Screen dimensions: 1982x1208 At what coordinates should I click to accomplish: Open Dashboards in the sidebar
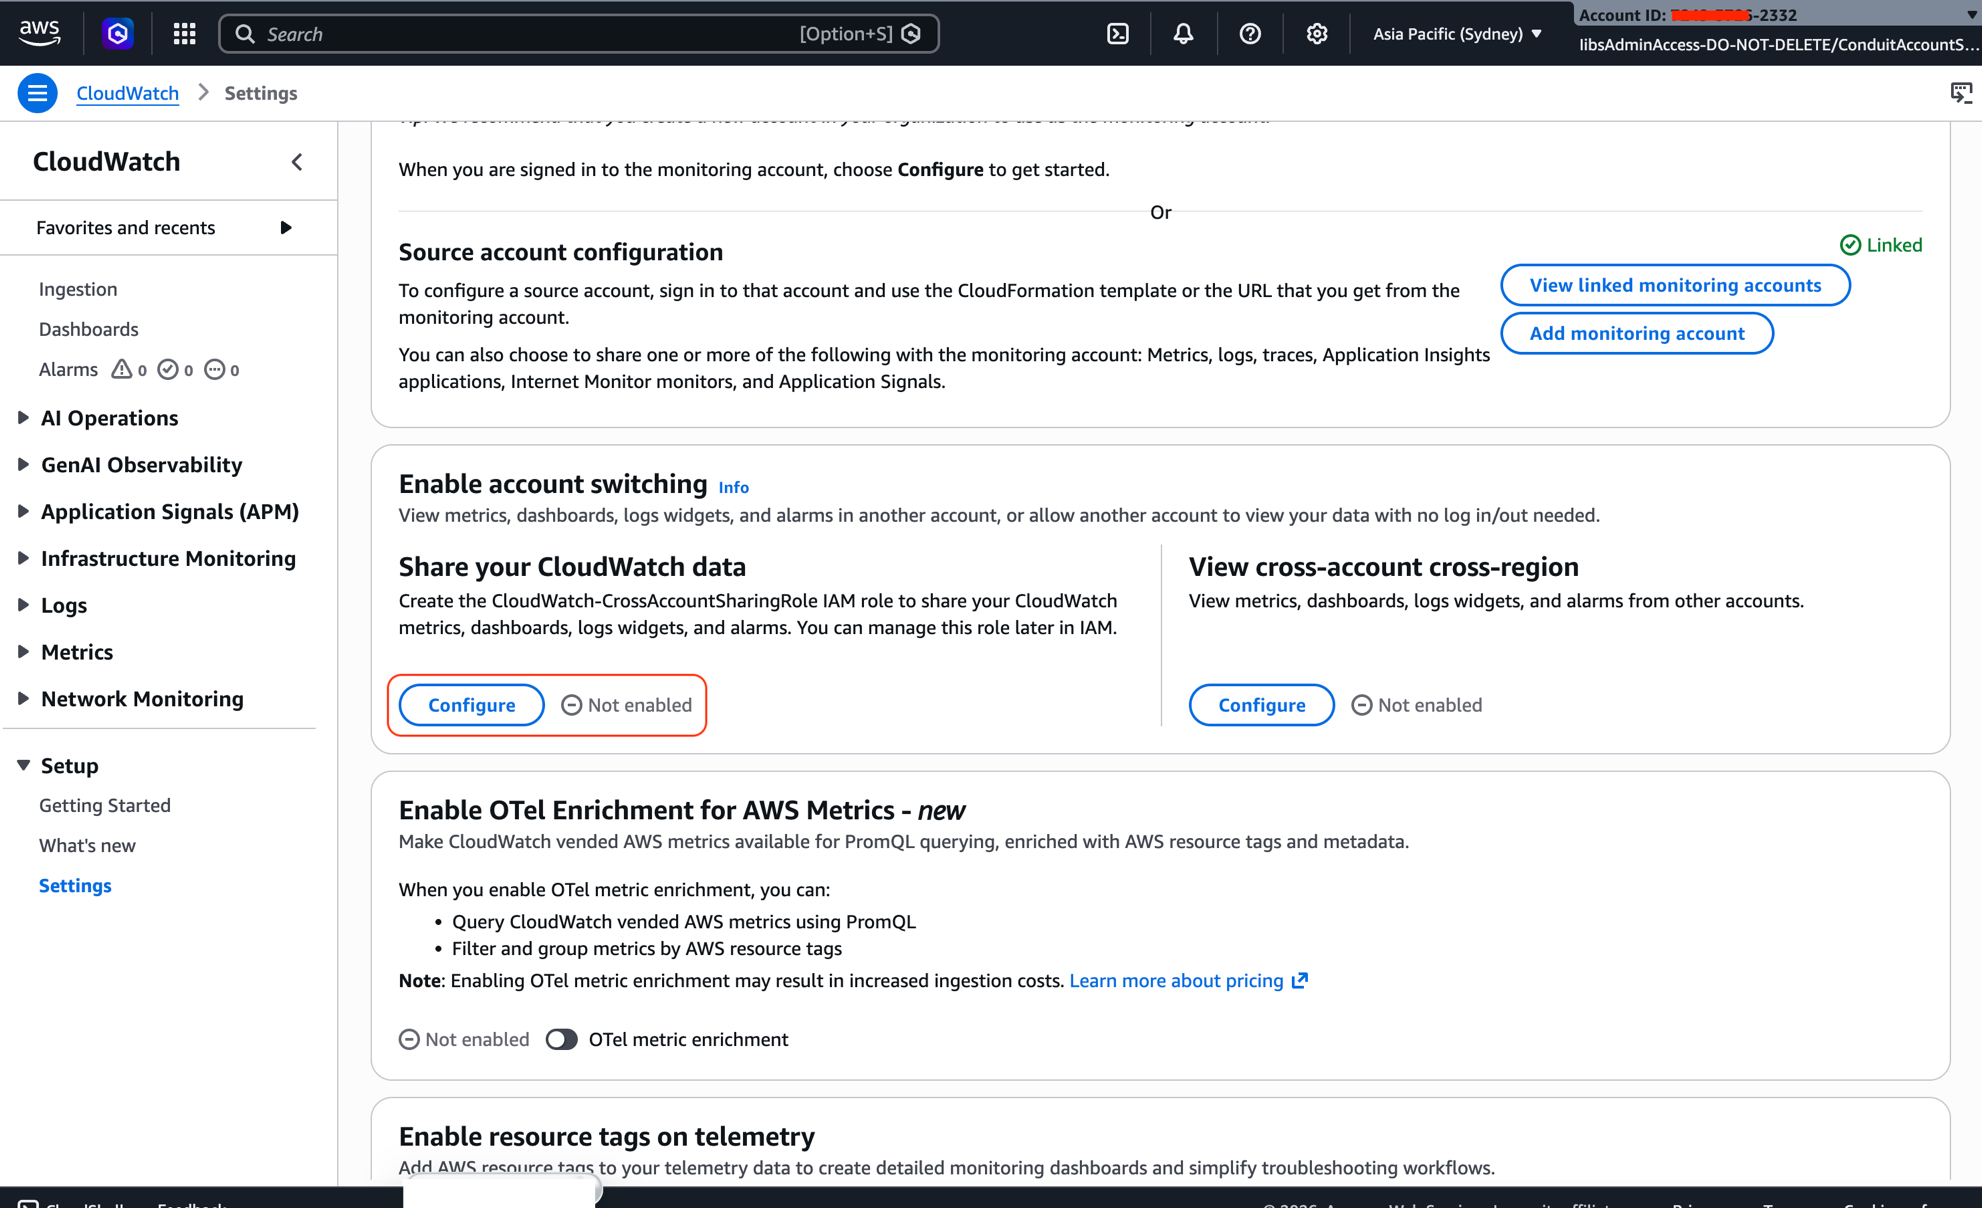89,329
